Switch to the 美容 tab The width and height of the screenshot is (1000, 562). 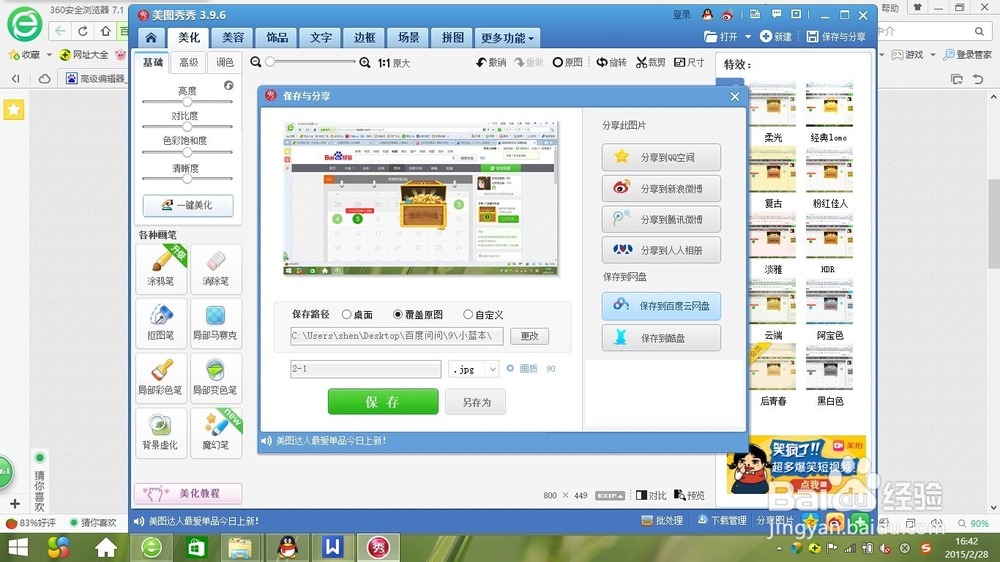tap(233, 38)
